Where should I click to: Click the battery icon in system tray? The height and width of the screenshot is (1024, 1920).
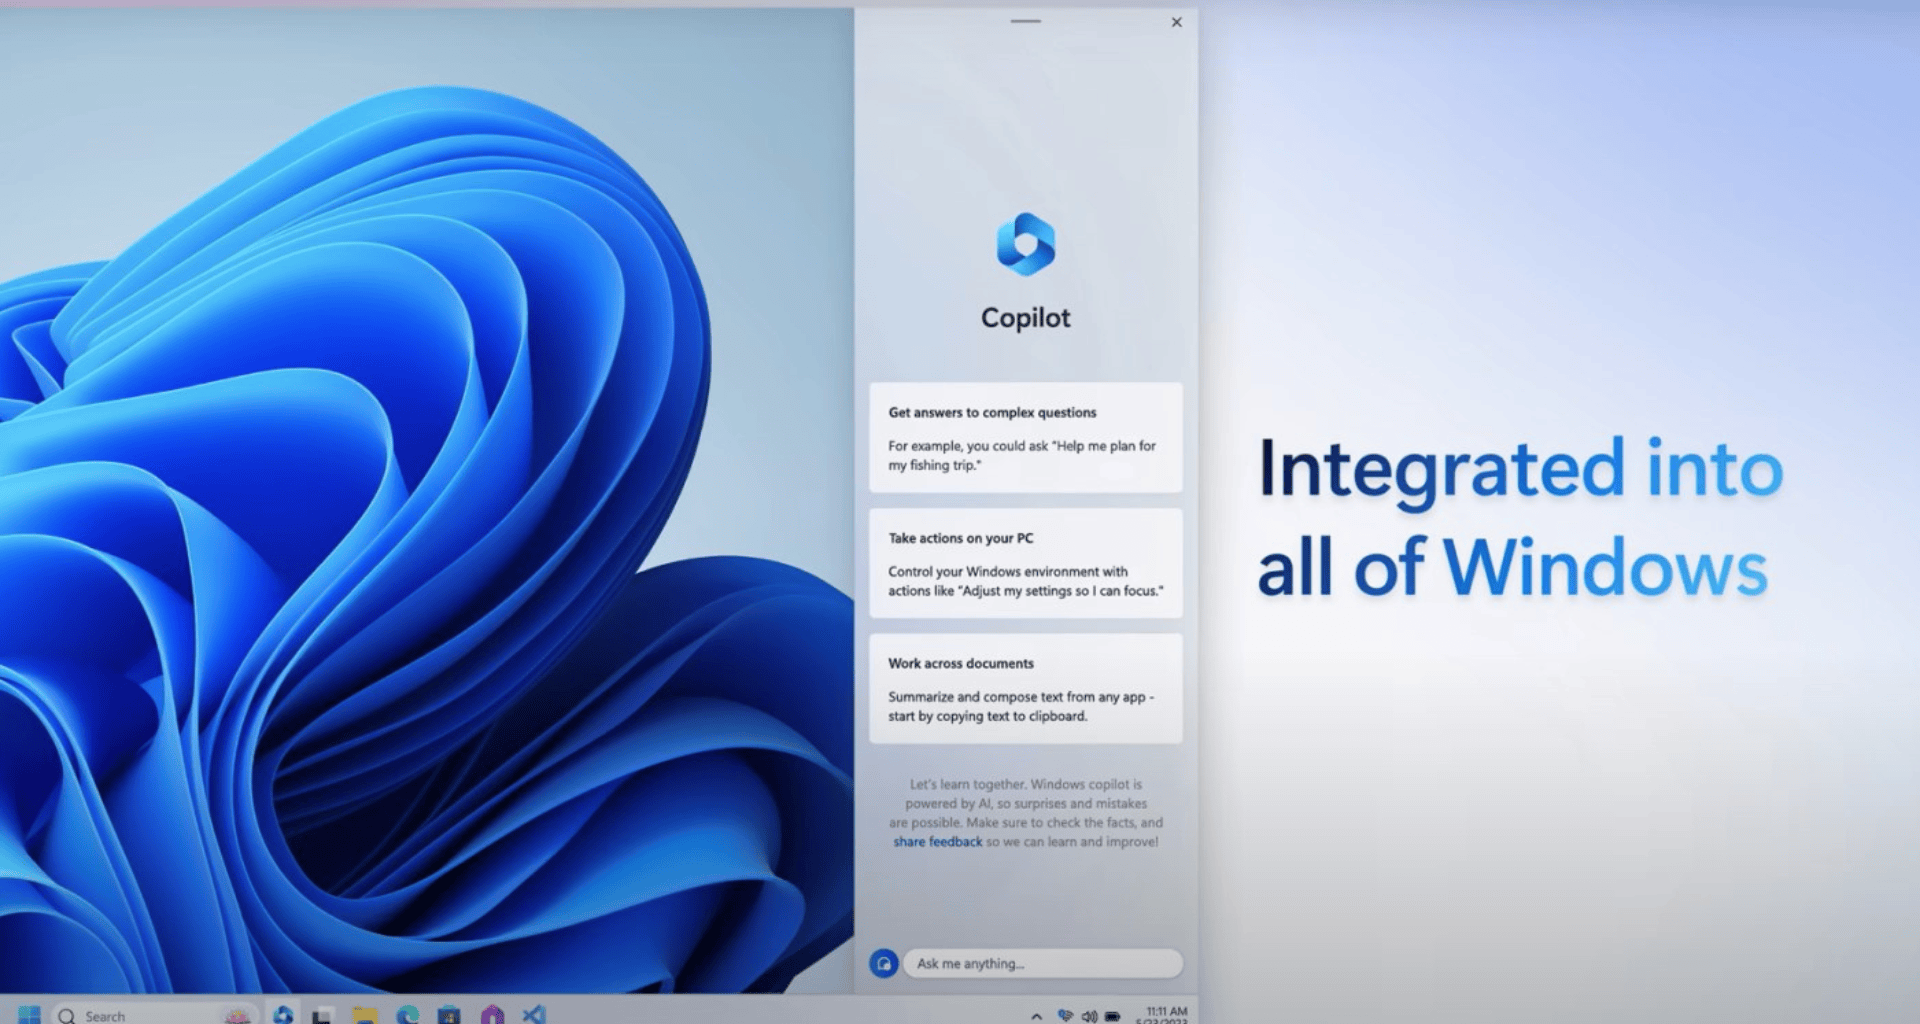pos(1112,1016)
